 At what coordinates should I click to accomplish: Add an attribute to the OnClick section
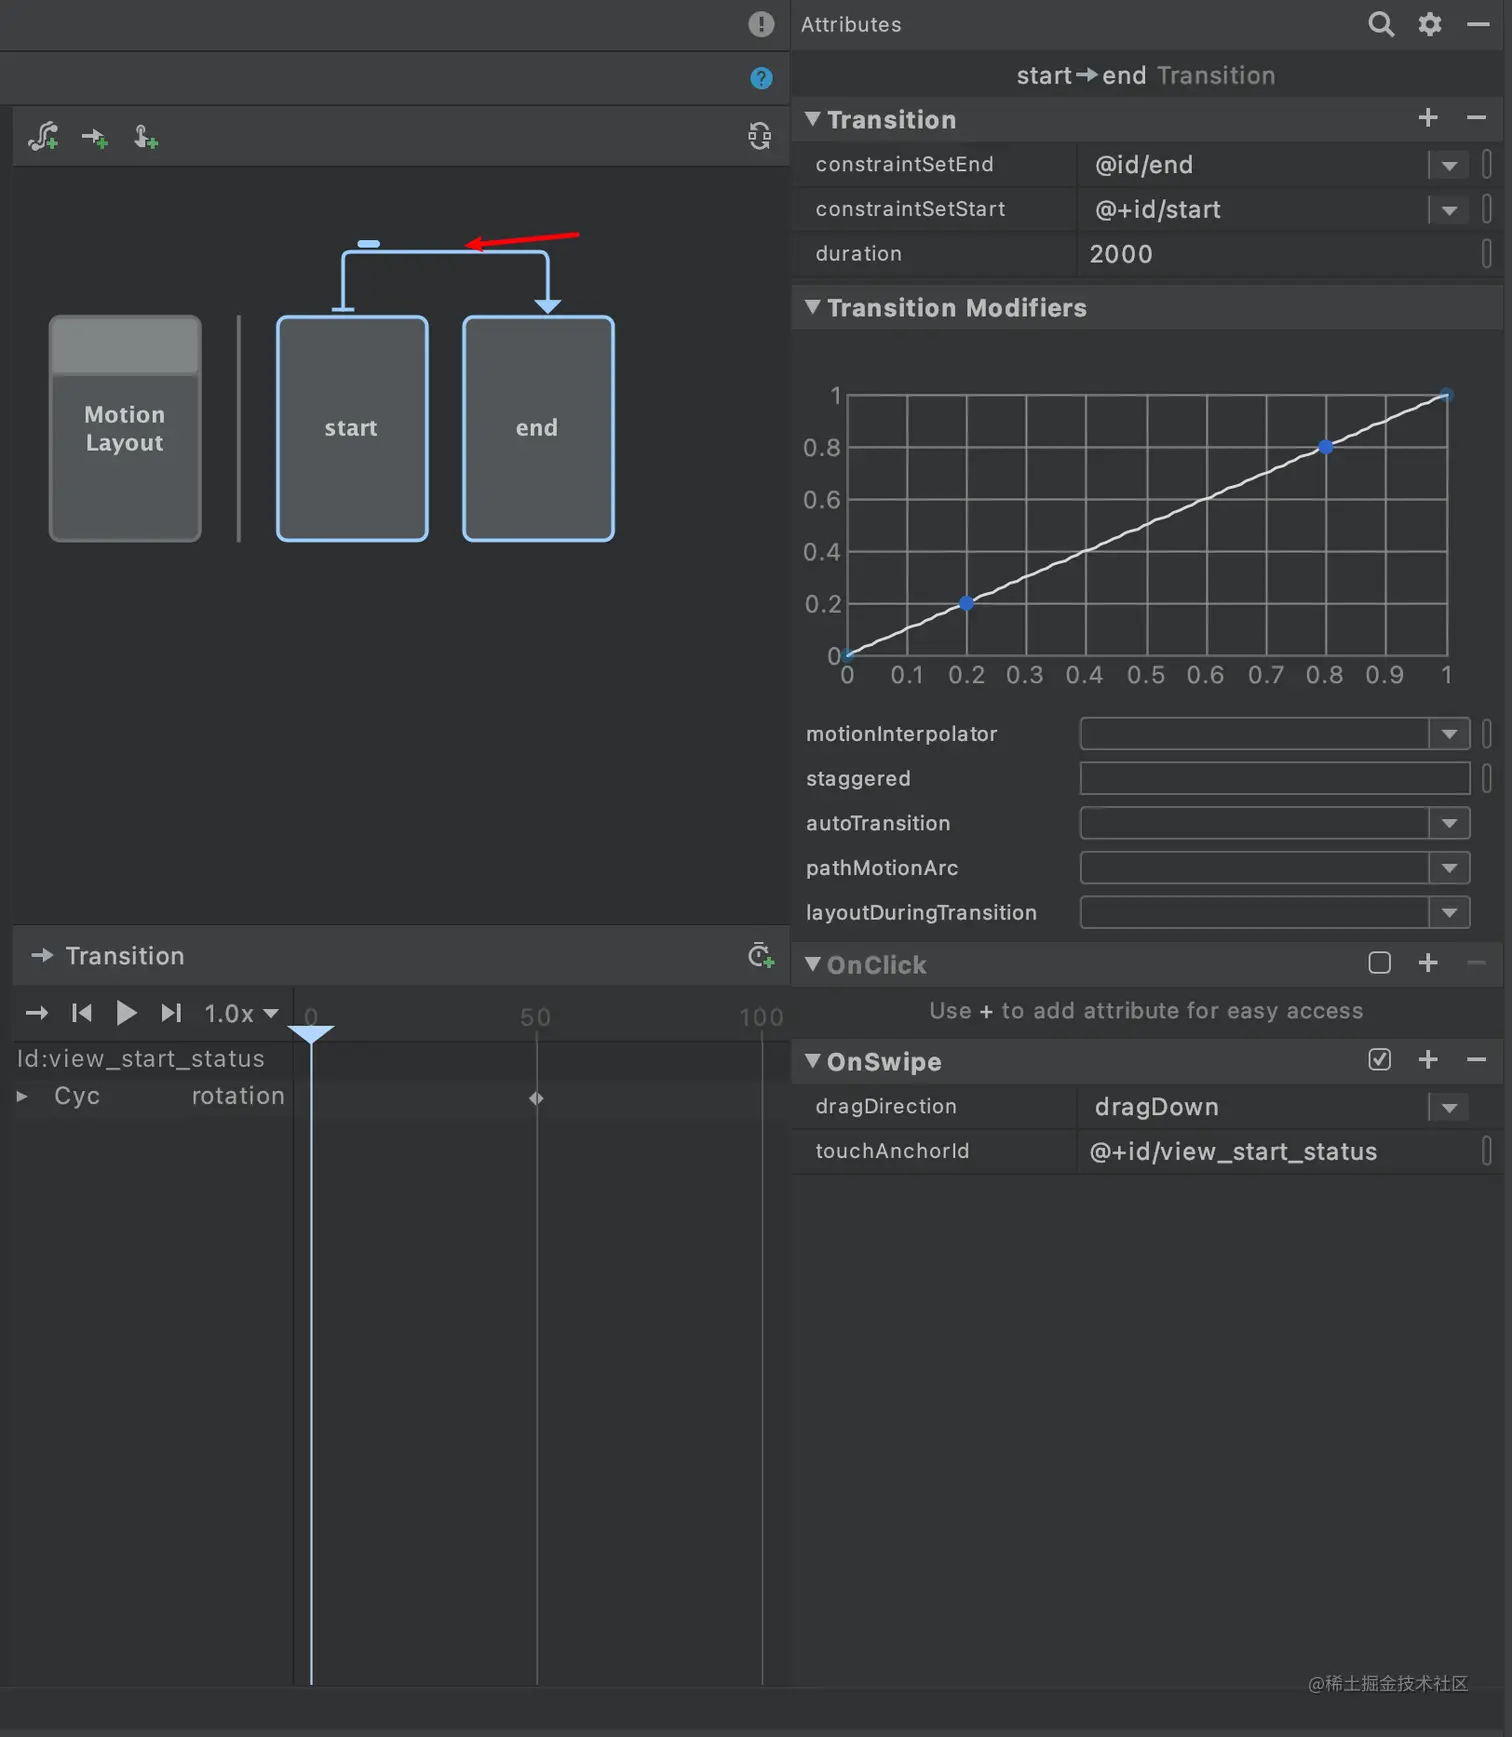point(1428,963)
